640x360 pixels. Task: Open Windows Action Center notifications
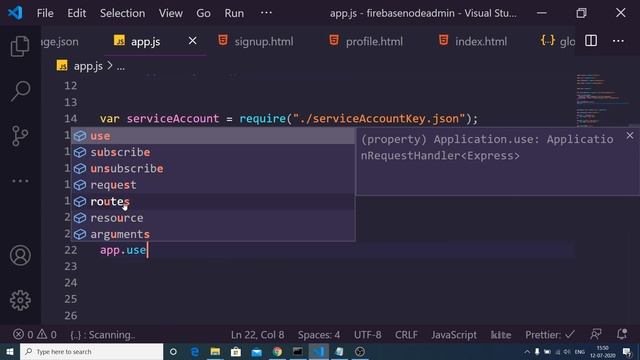tap(627, 352)
